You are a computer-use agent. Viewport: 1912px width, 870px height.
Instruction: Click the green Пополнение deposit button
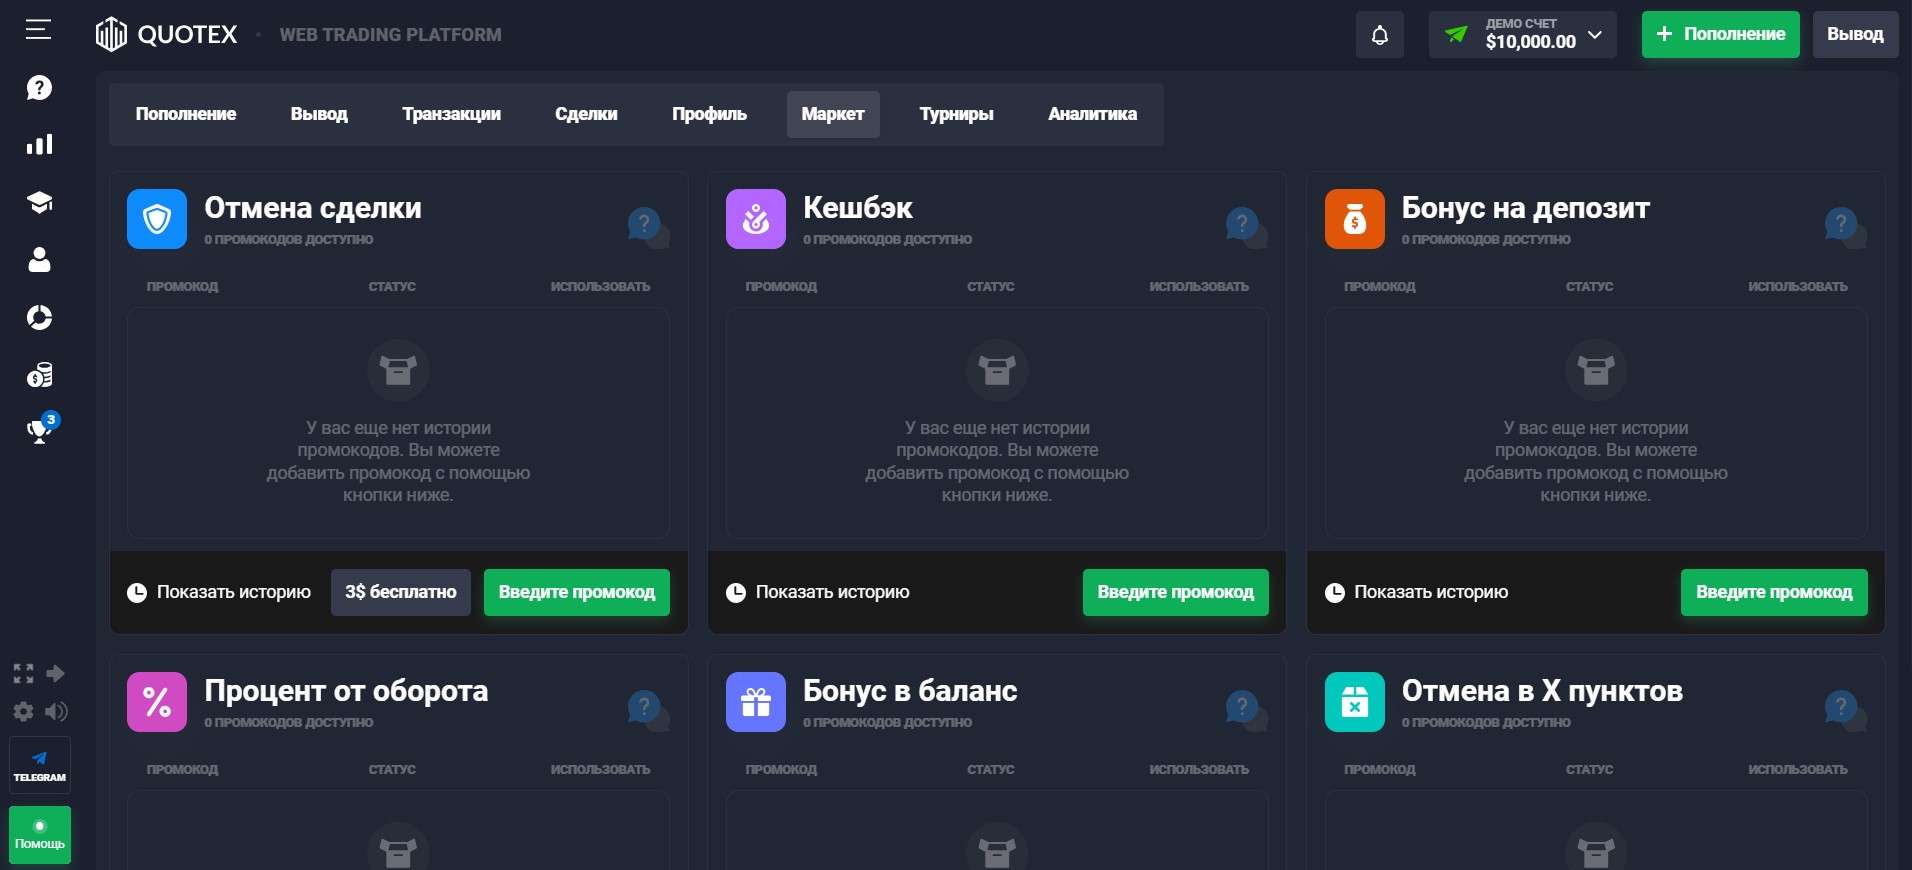1720,34
